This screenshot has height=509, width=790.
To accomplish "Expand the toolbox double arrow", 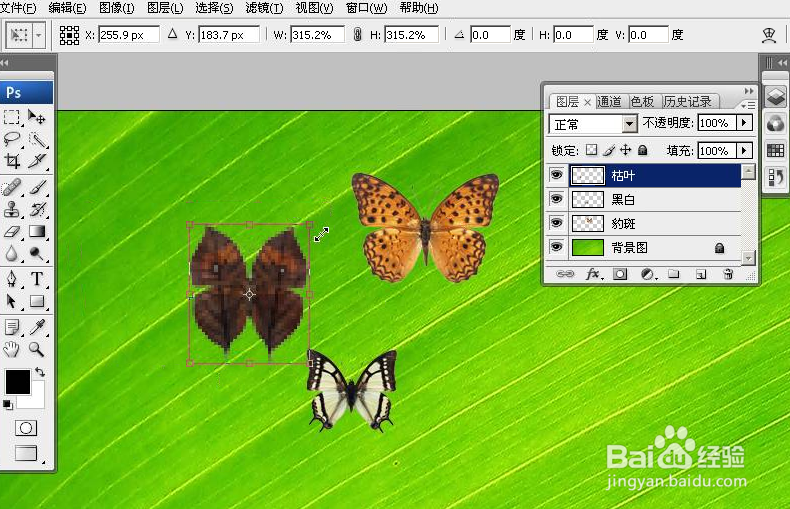I will click(5, 63).
